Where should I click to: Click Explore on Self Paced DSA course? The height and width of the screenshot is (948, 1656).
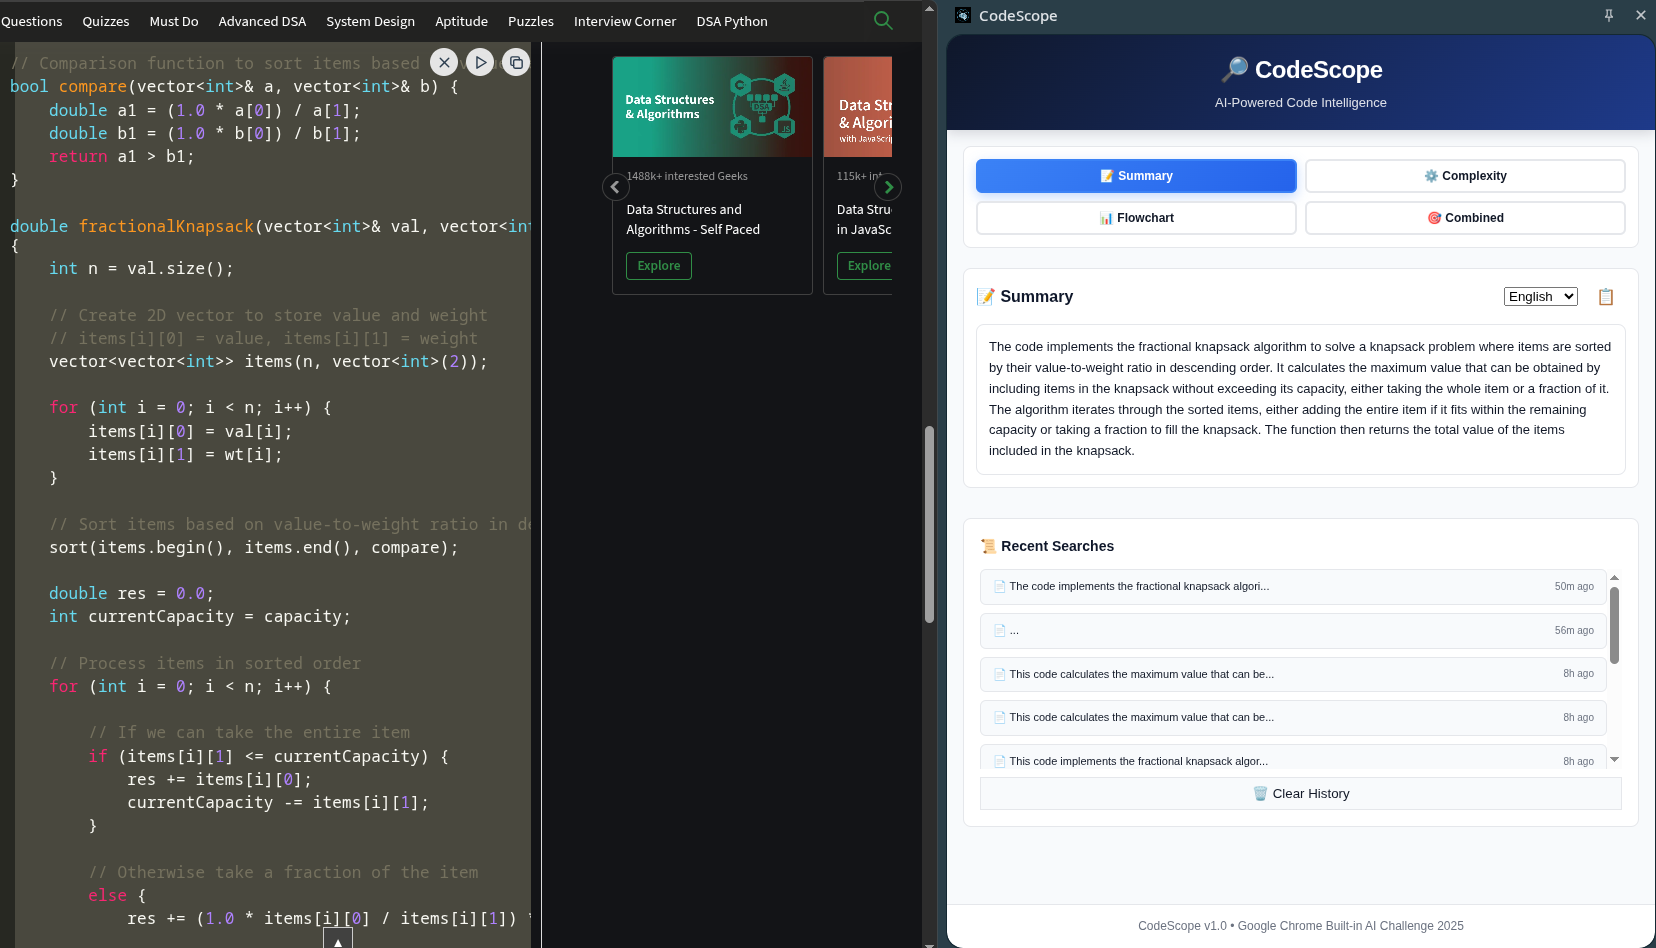point(659,266)
